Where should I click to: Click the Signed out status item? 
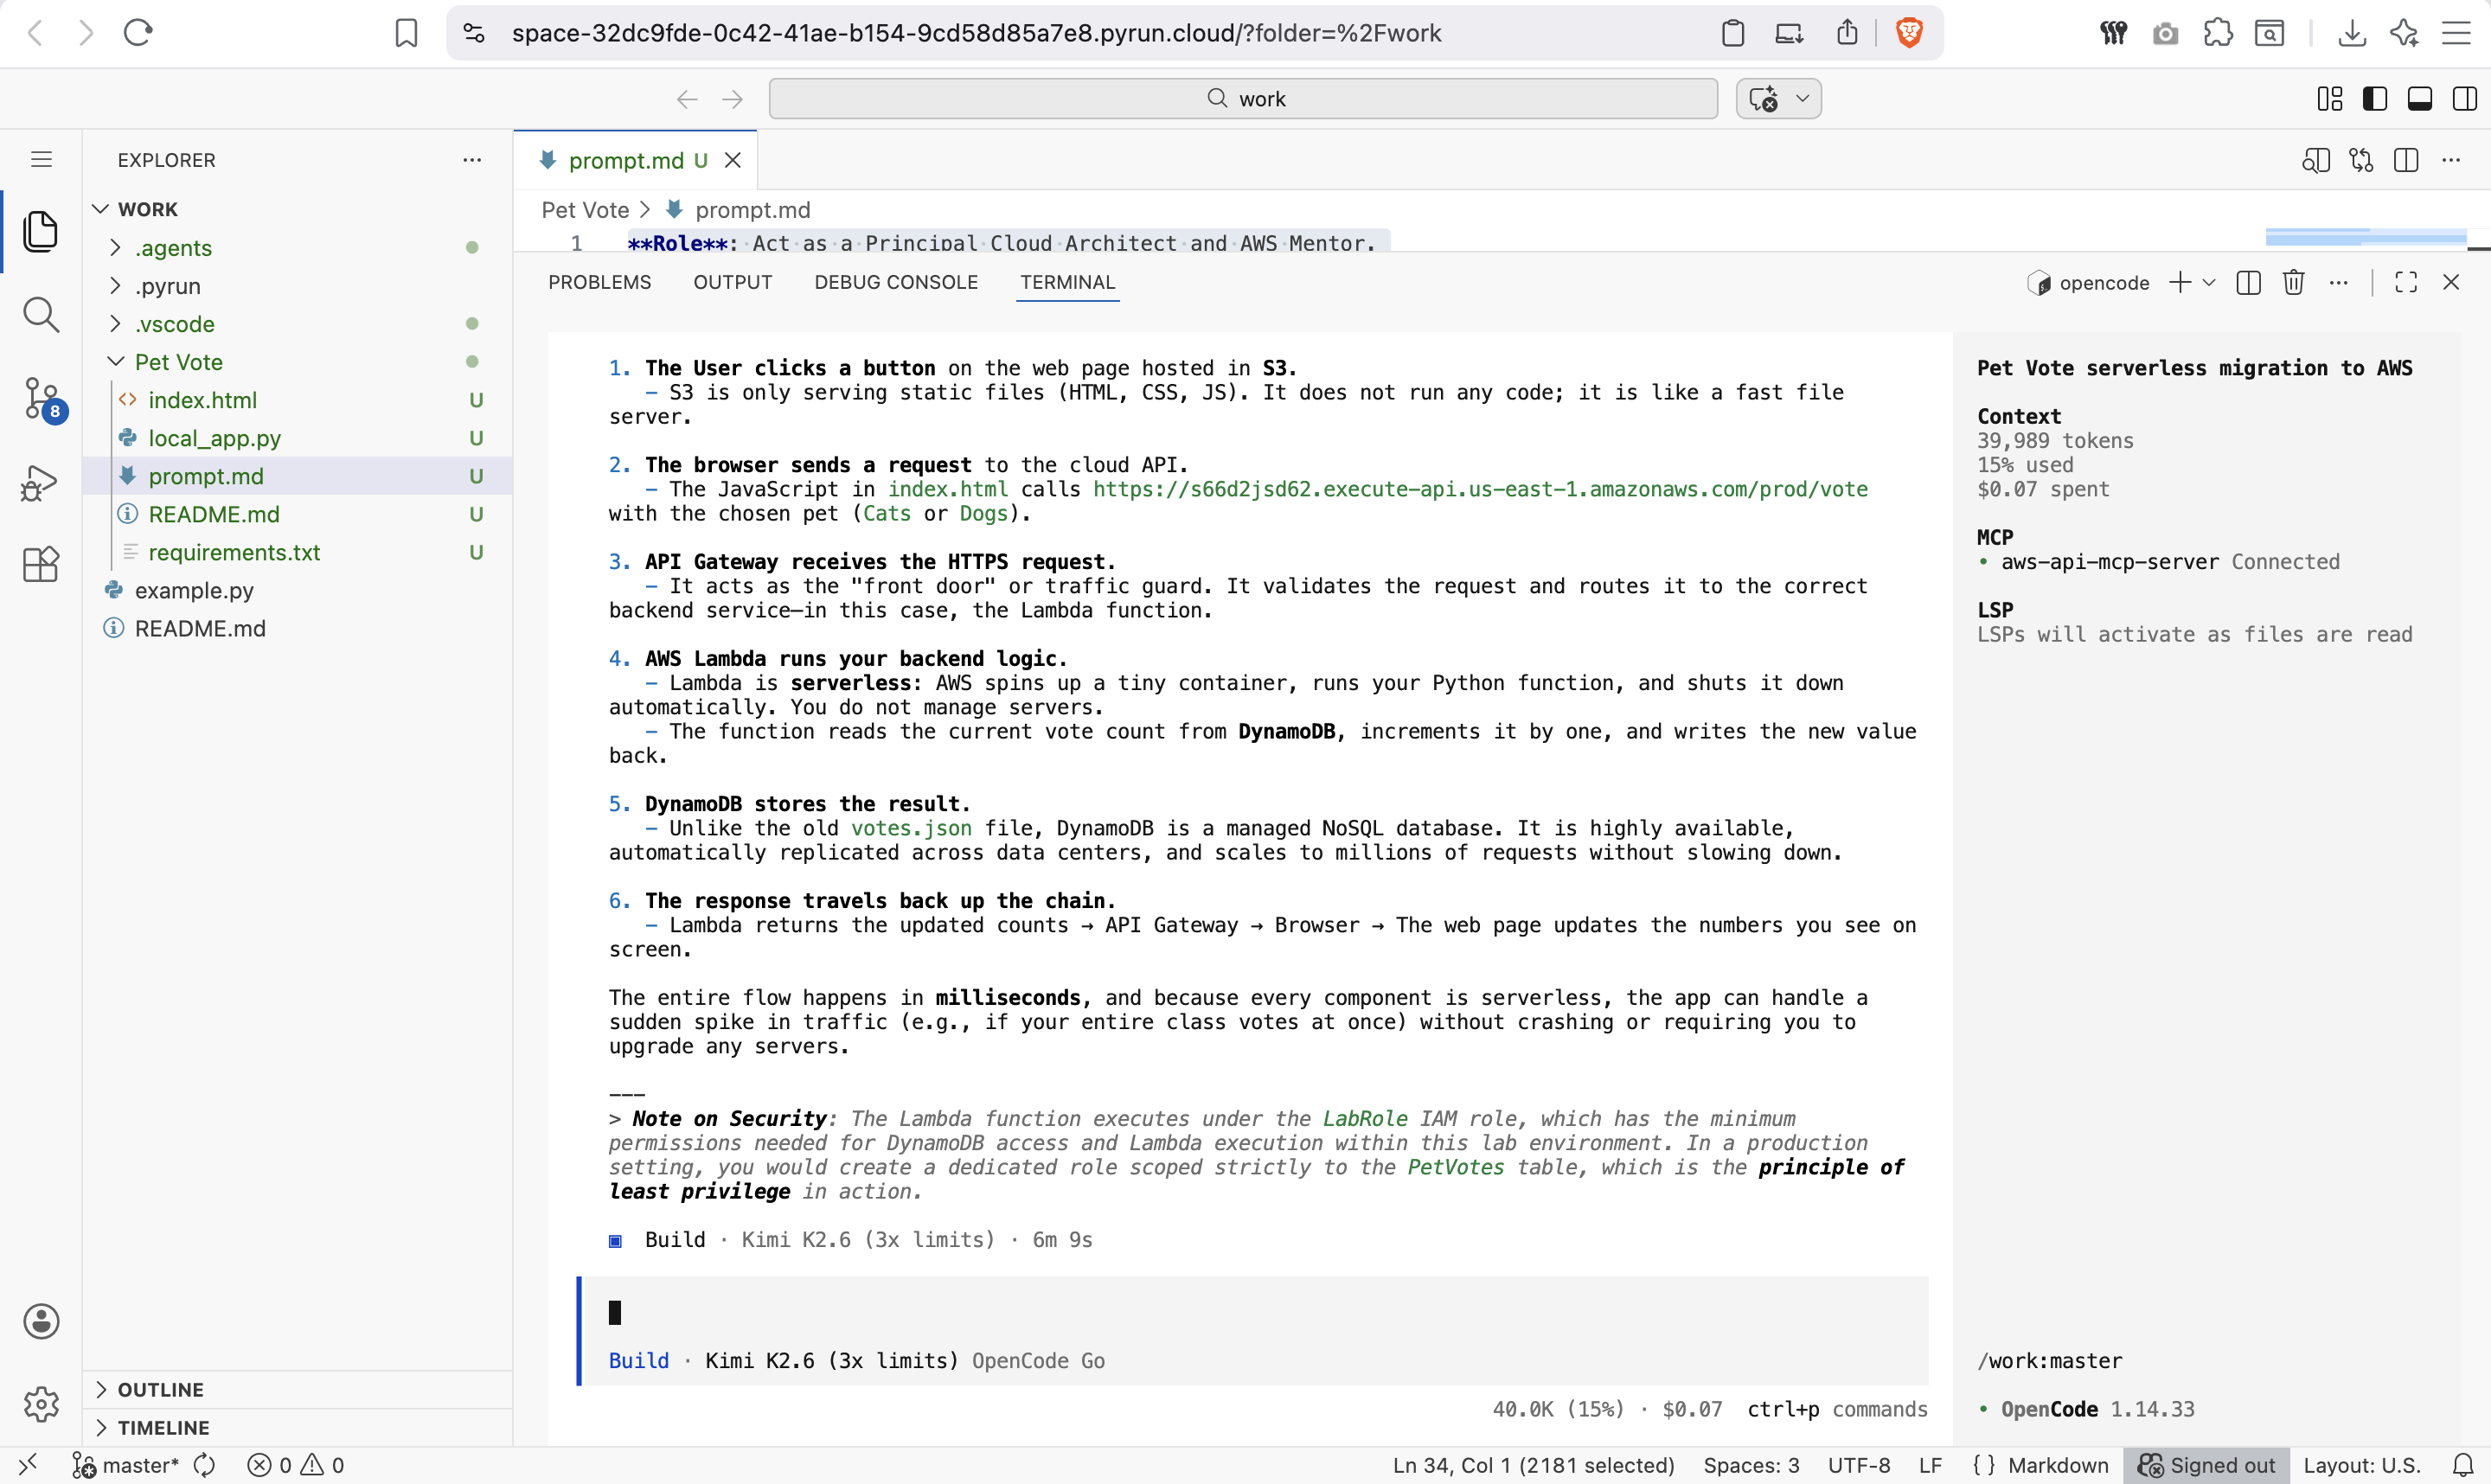2207,1465
